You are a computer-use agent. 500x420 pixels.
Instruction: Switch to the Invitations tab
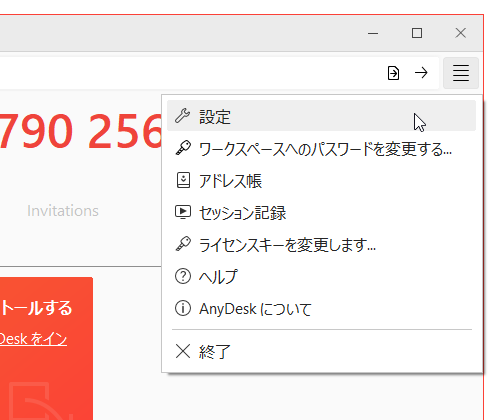click(x=63, y=211)
